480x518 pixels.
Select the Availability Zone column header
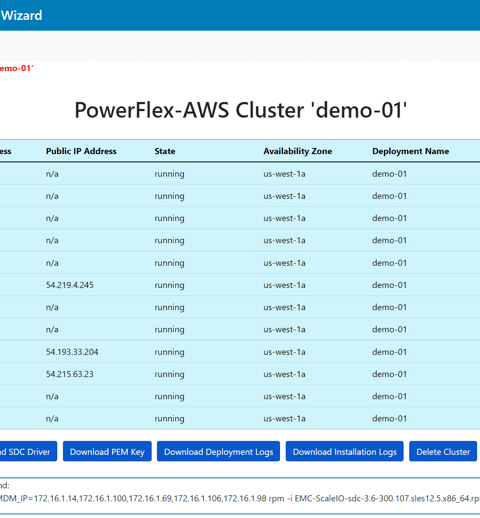298,151
